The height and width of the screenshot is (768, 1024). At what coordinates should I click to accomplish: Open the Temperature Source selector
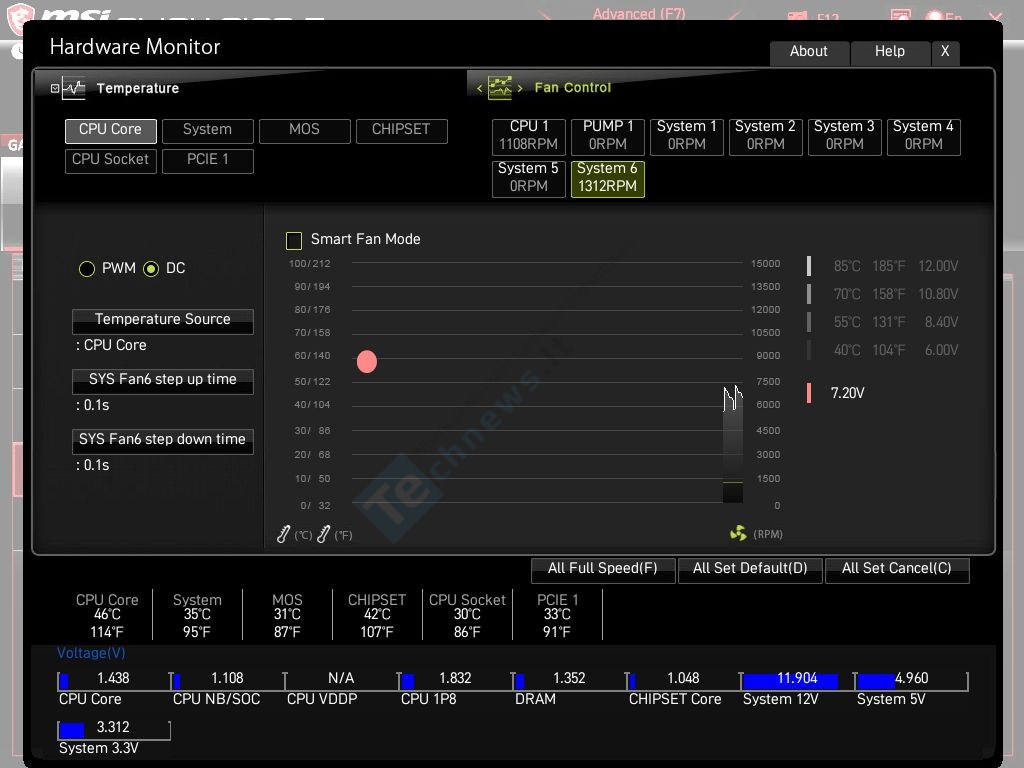coord(163,321)
